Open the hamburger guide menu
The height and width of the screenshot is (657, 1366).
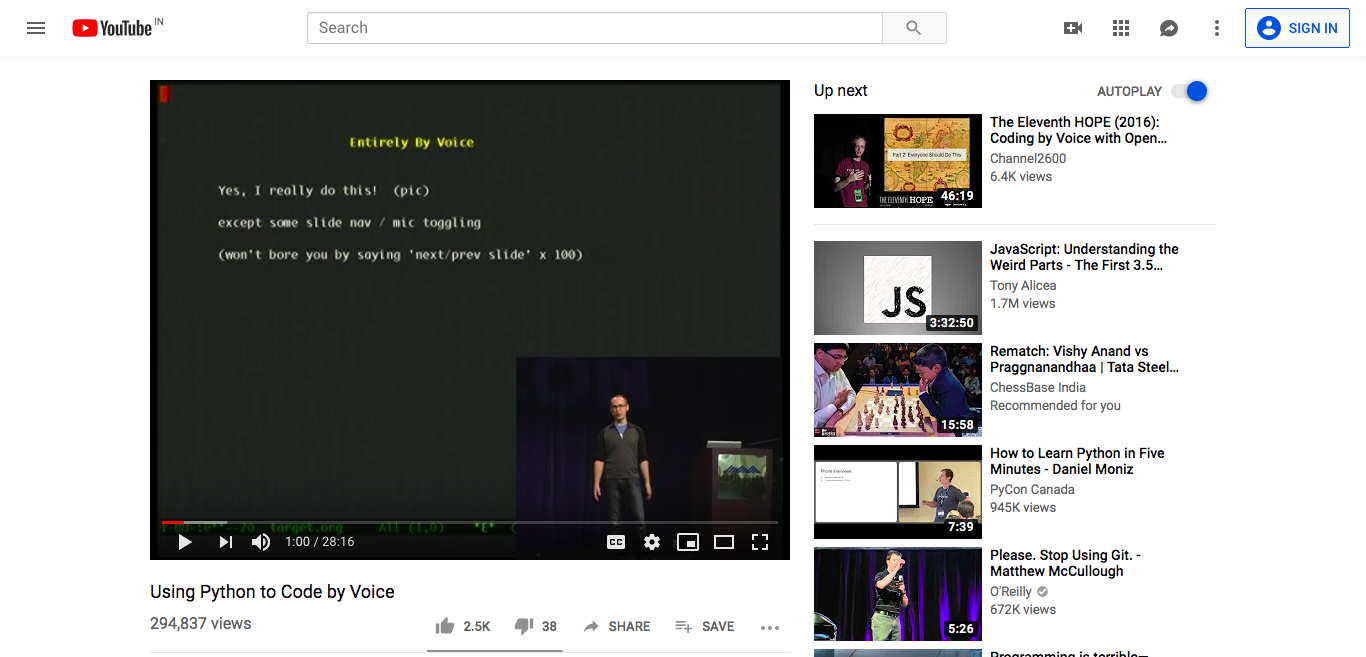tap(36, 28)
